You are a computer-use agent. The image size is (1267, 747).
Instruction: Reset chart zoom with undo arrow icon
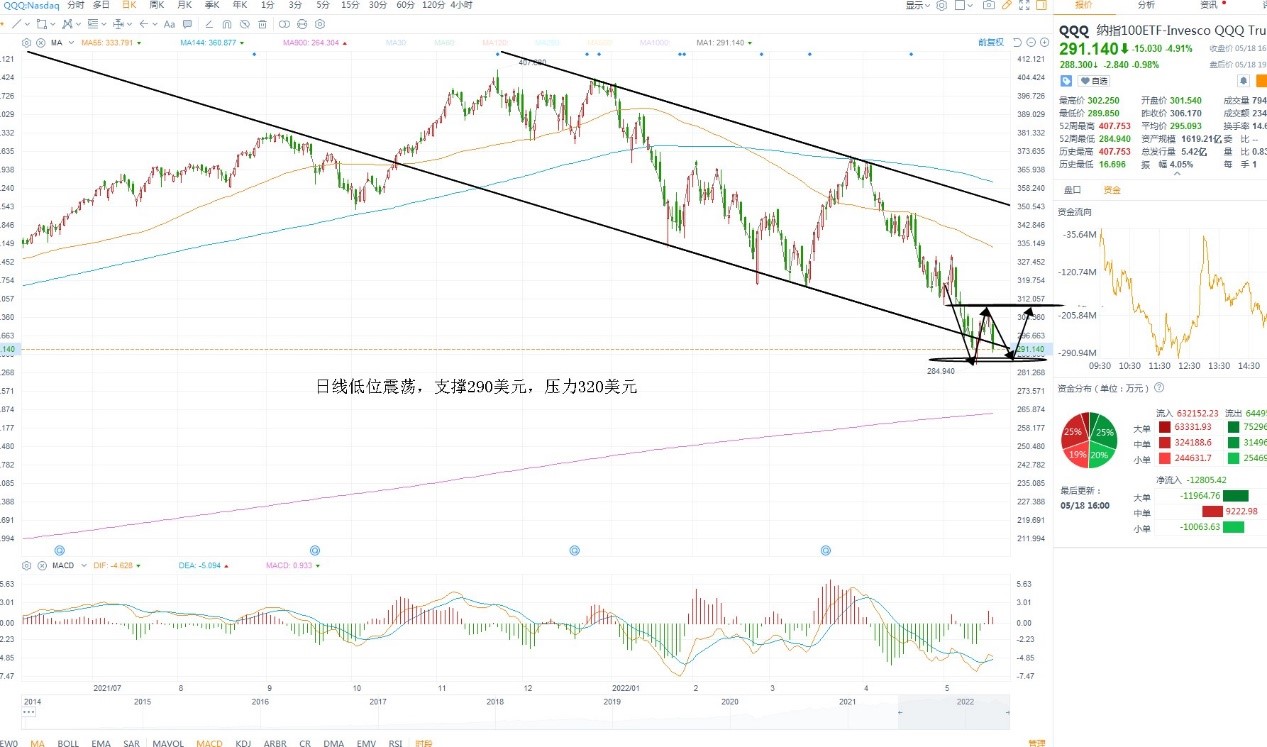1017,42
